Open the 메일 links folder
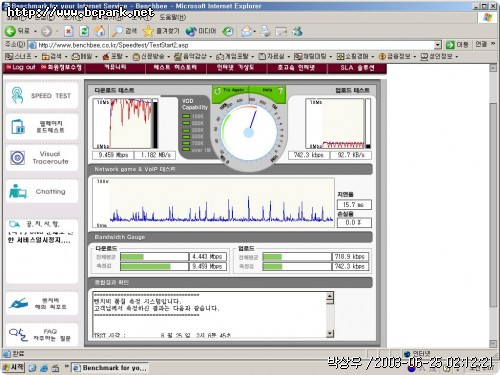Viewport: 500px width, 375px height. 84,56
